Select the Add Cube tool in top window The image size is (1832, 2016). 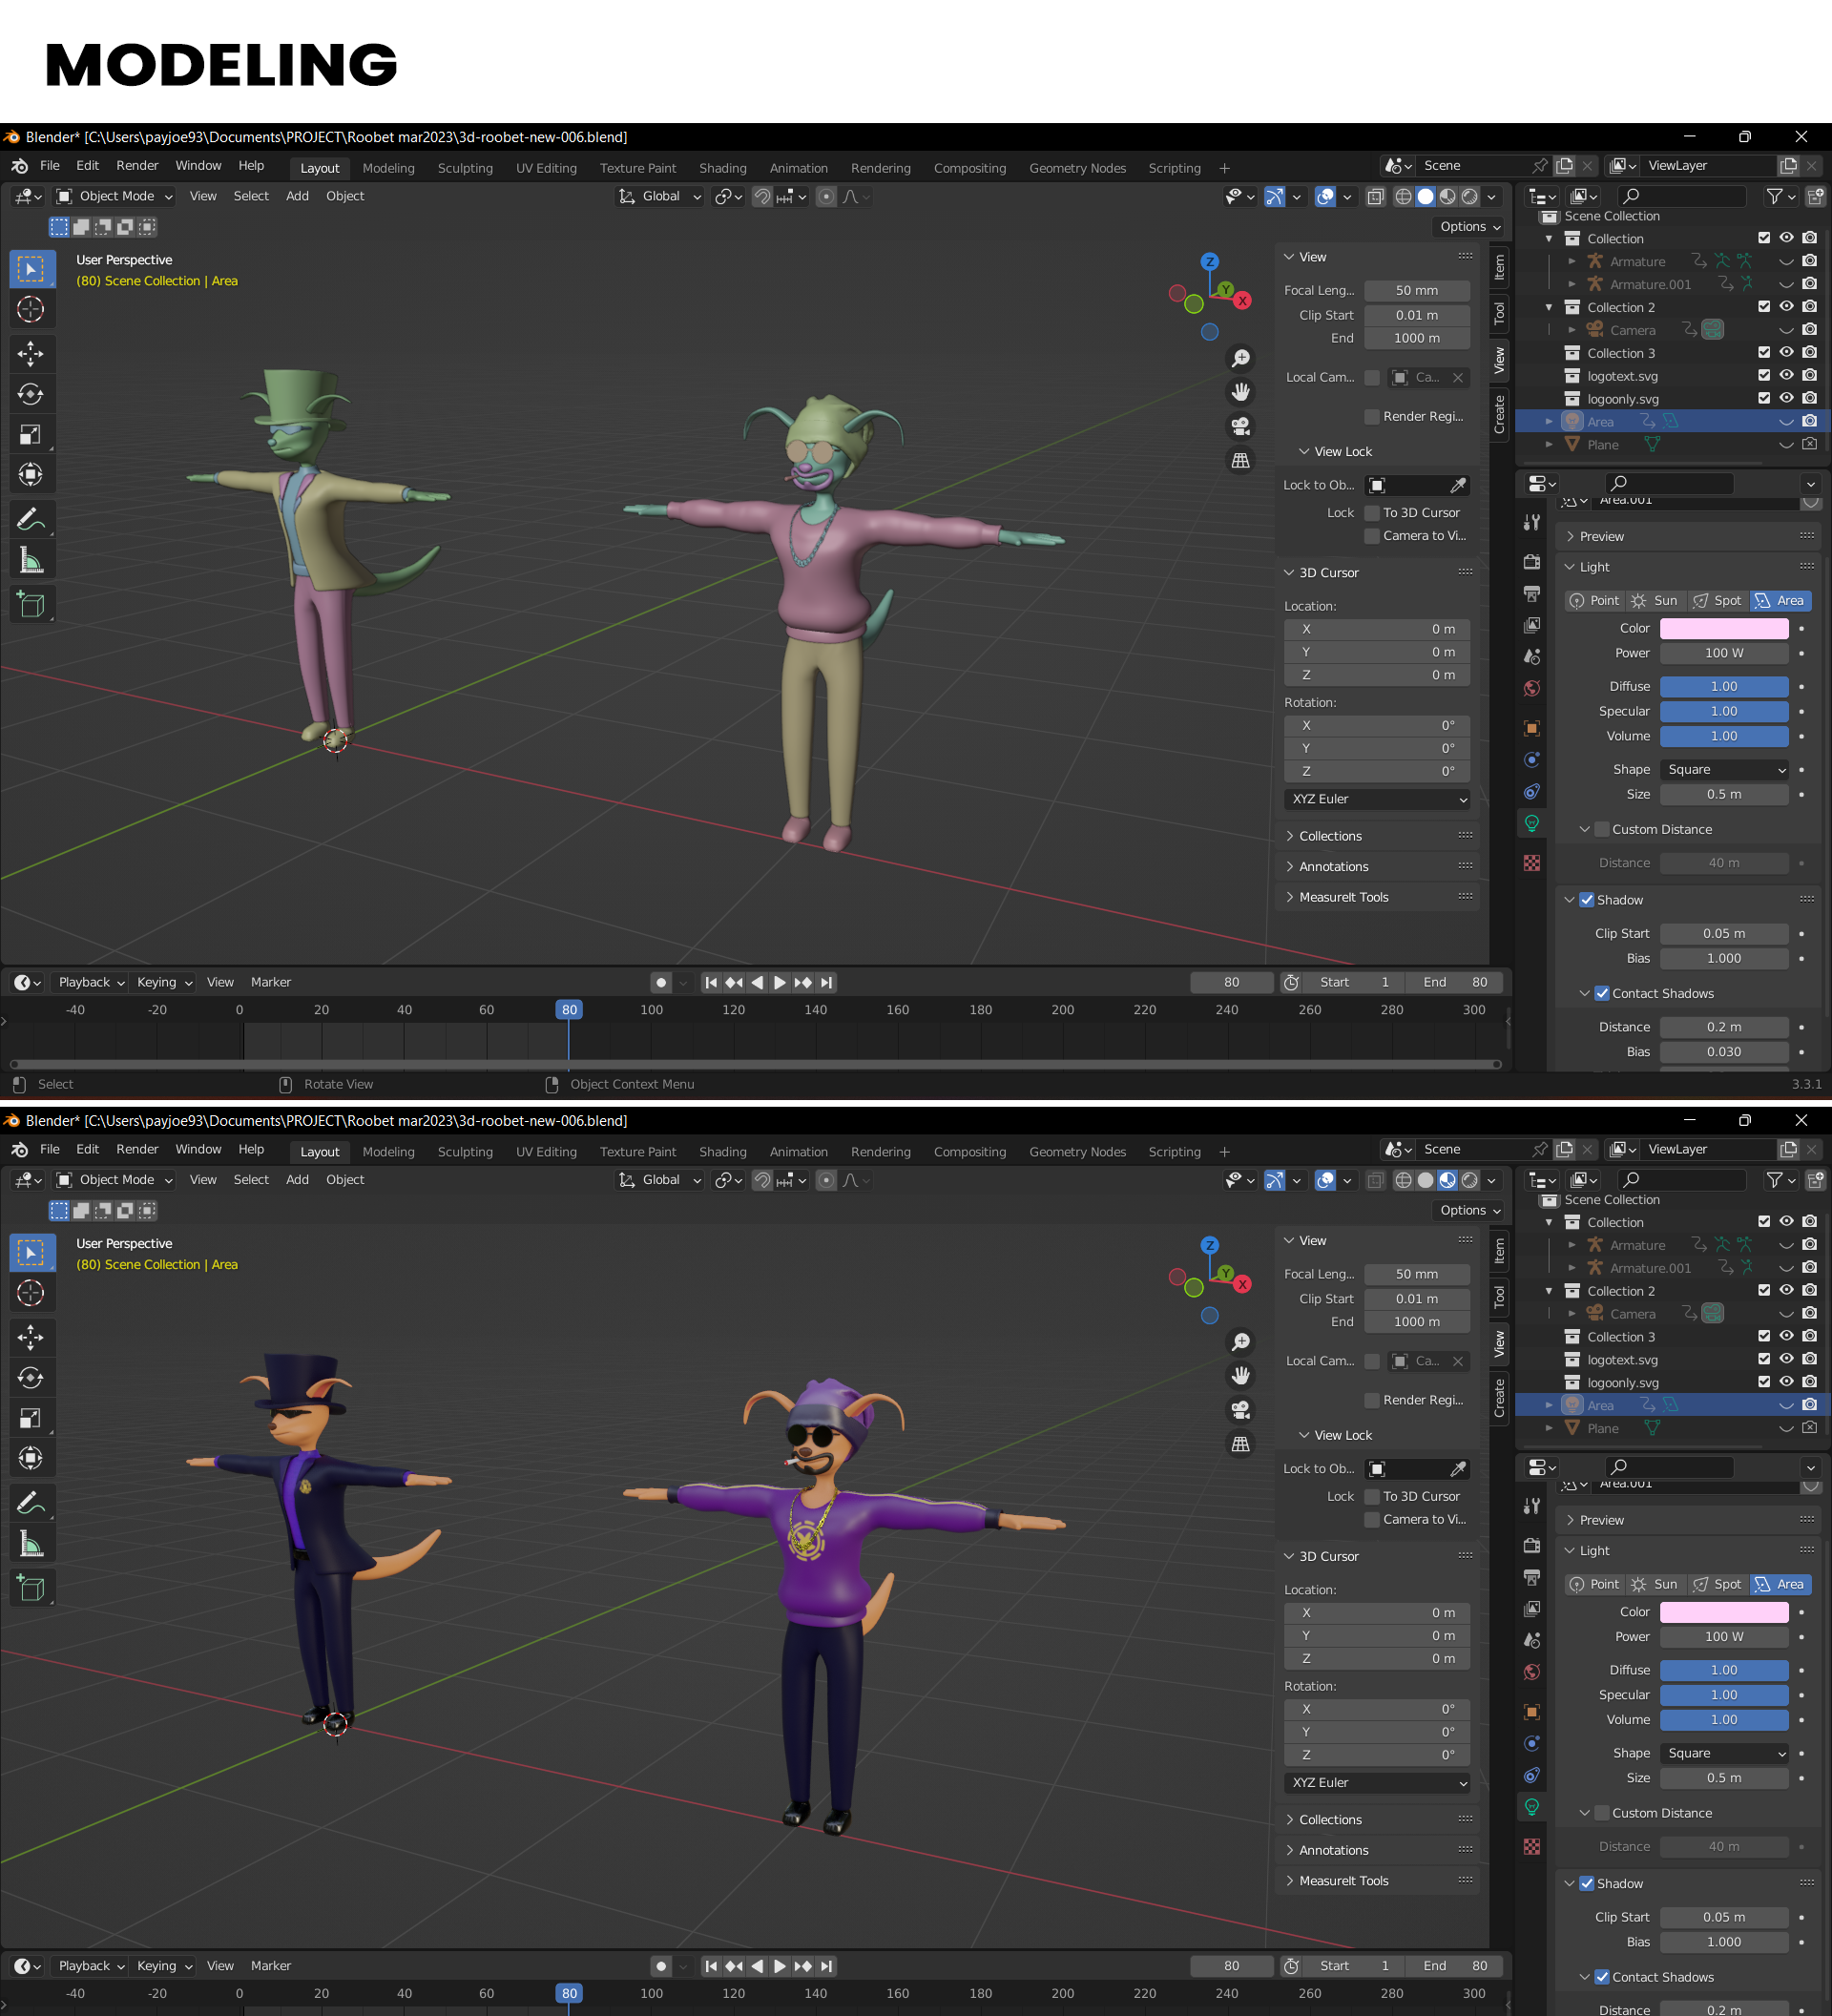tap(31, 604)
